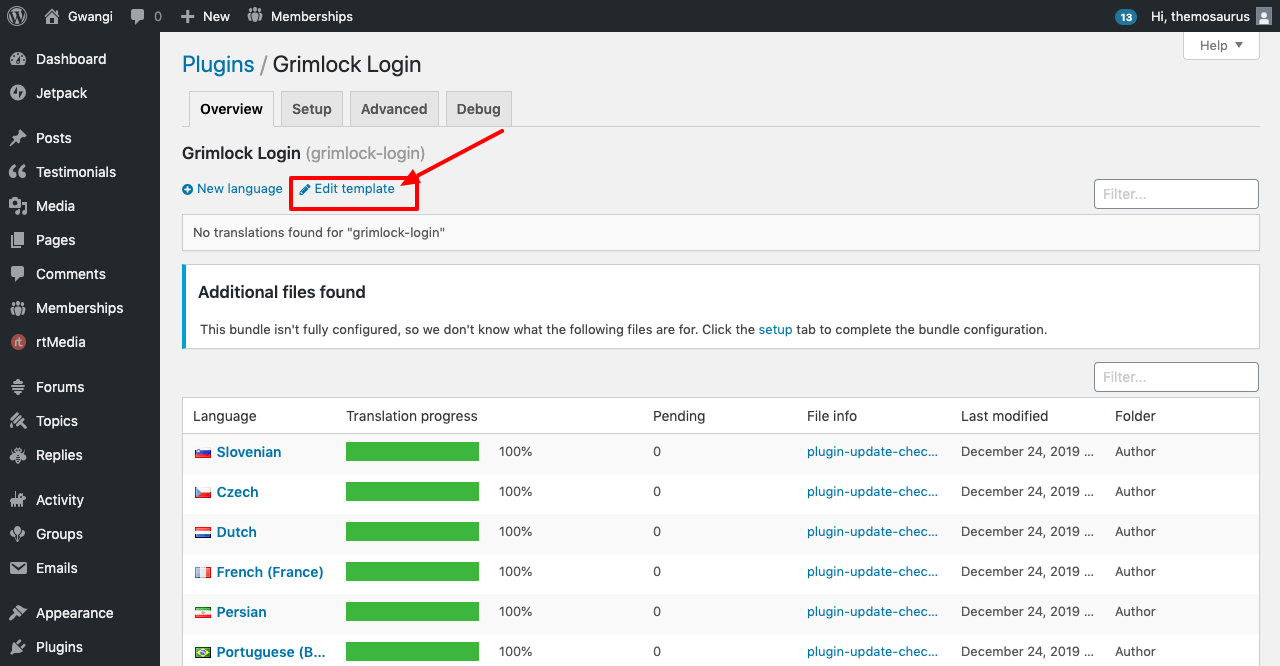
Task: Open the Debug tab
Action: [x=478, y=109]
